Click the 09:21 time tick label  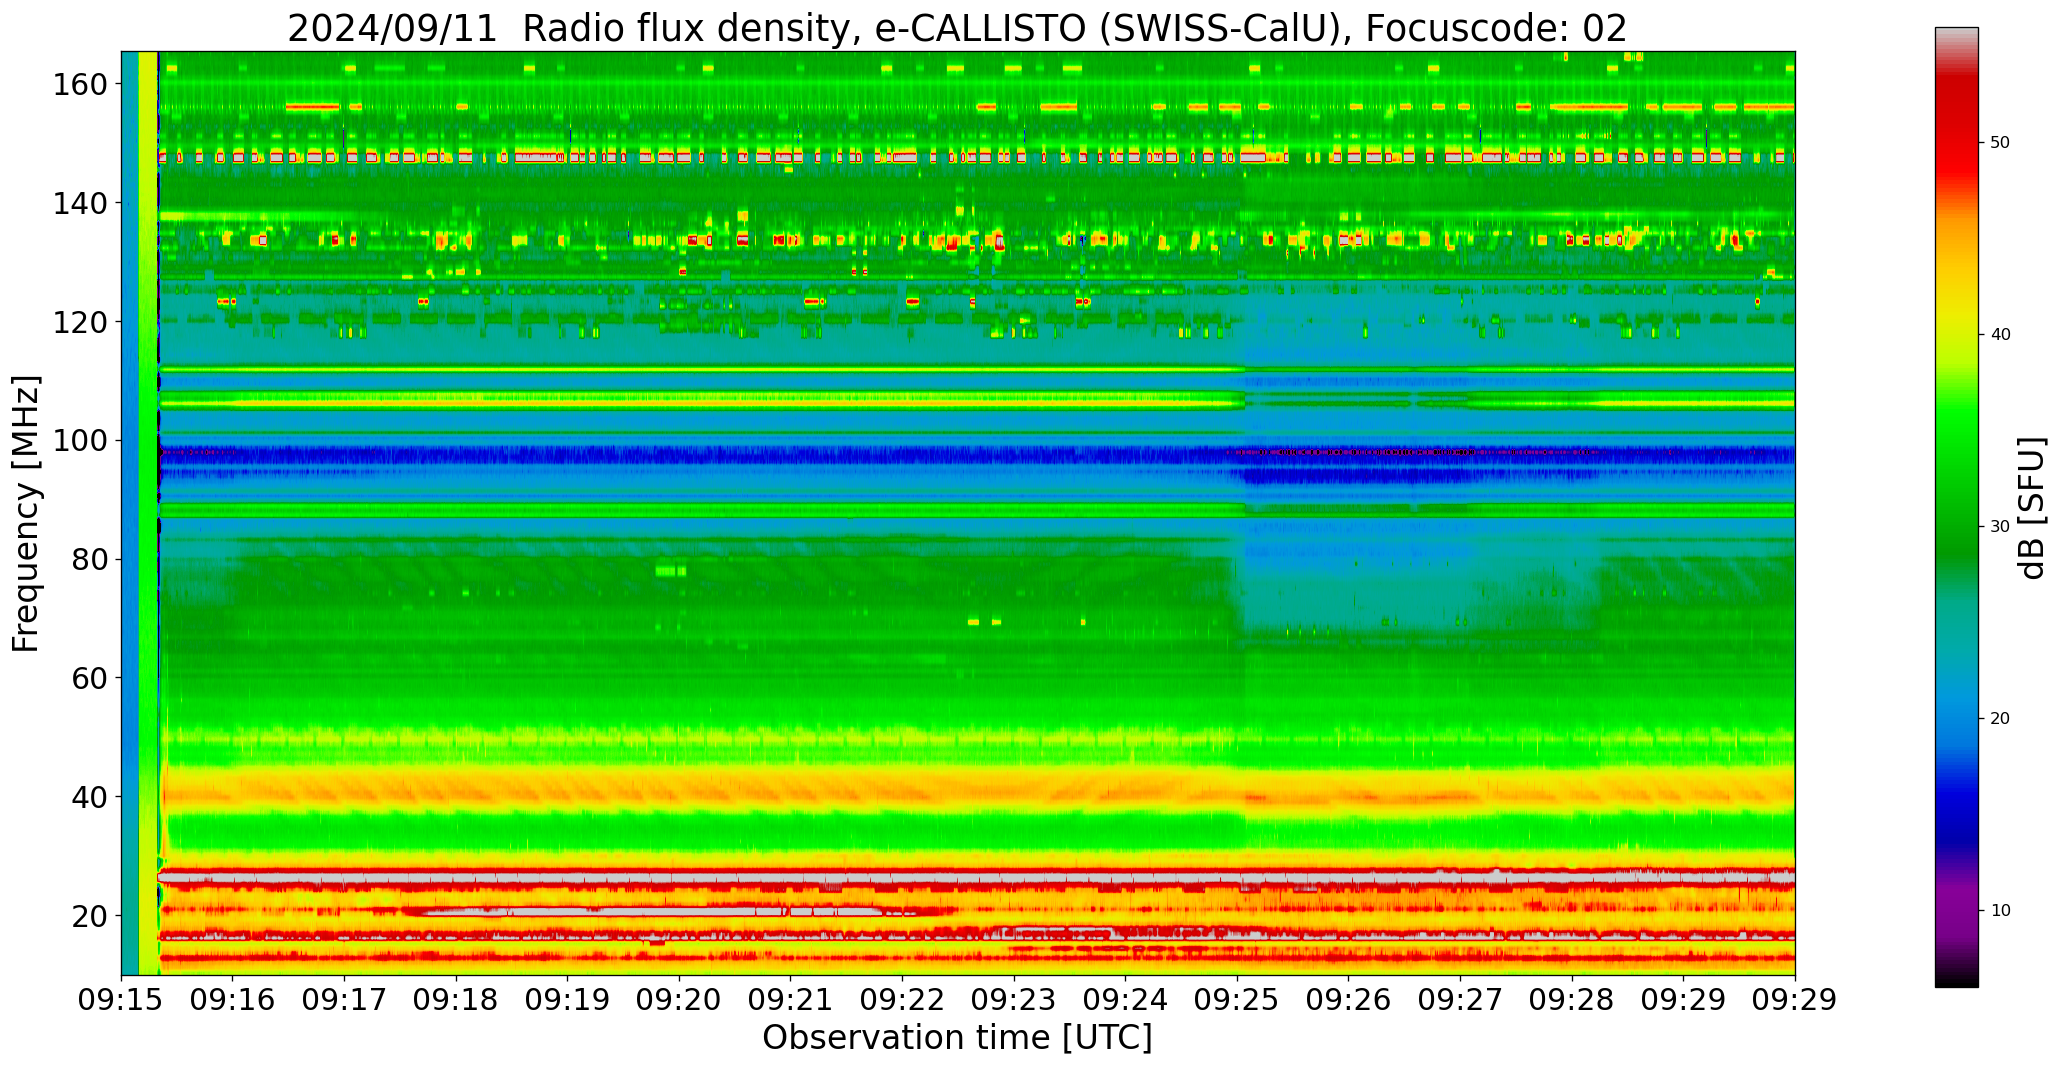[791, 1000]
